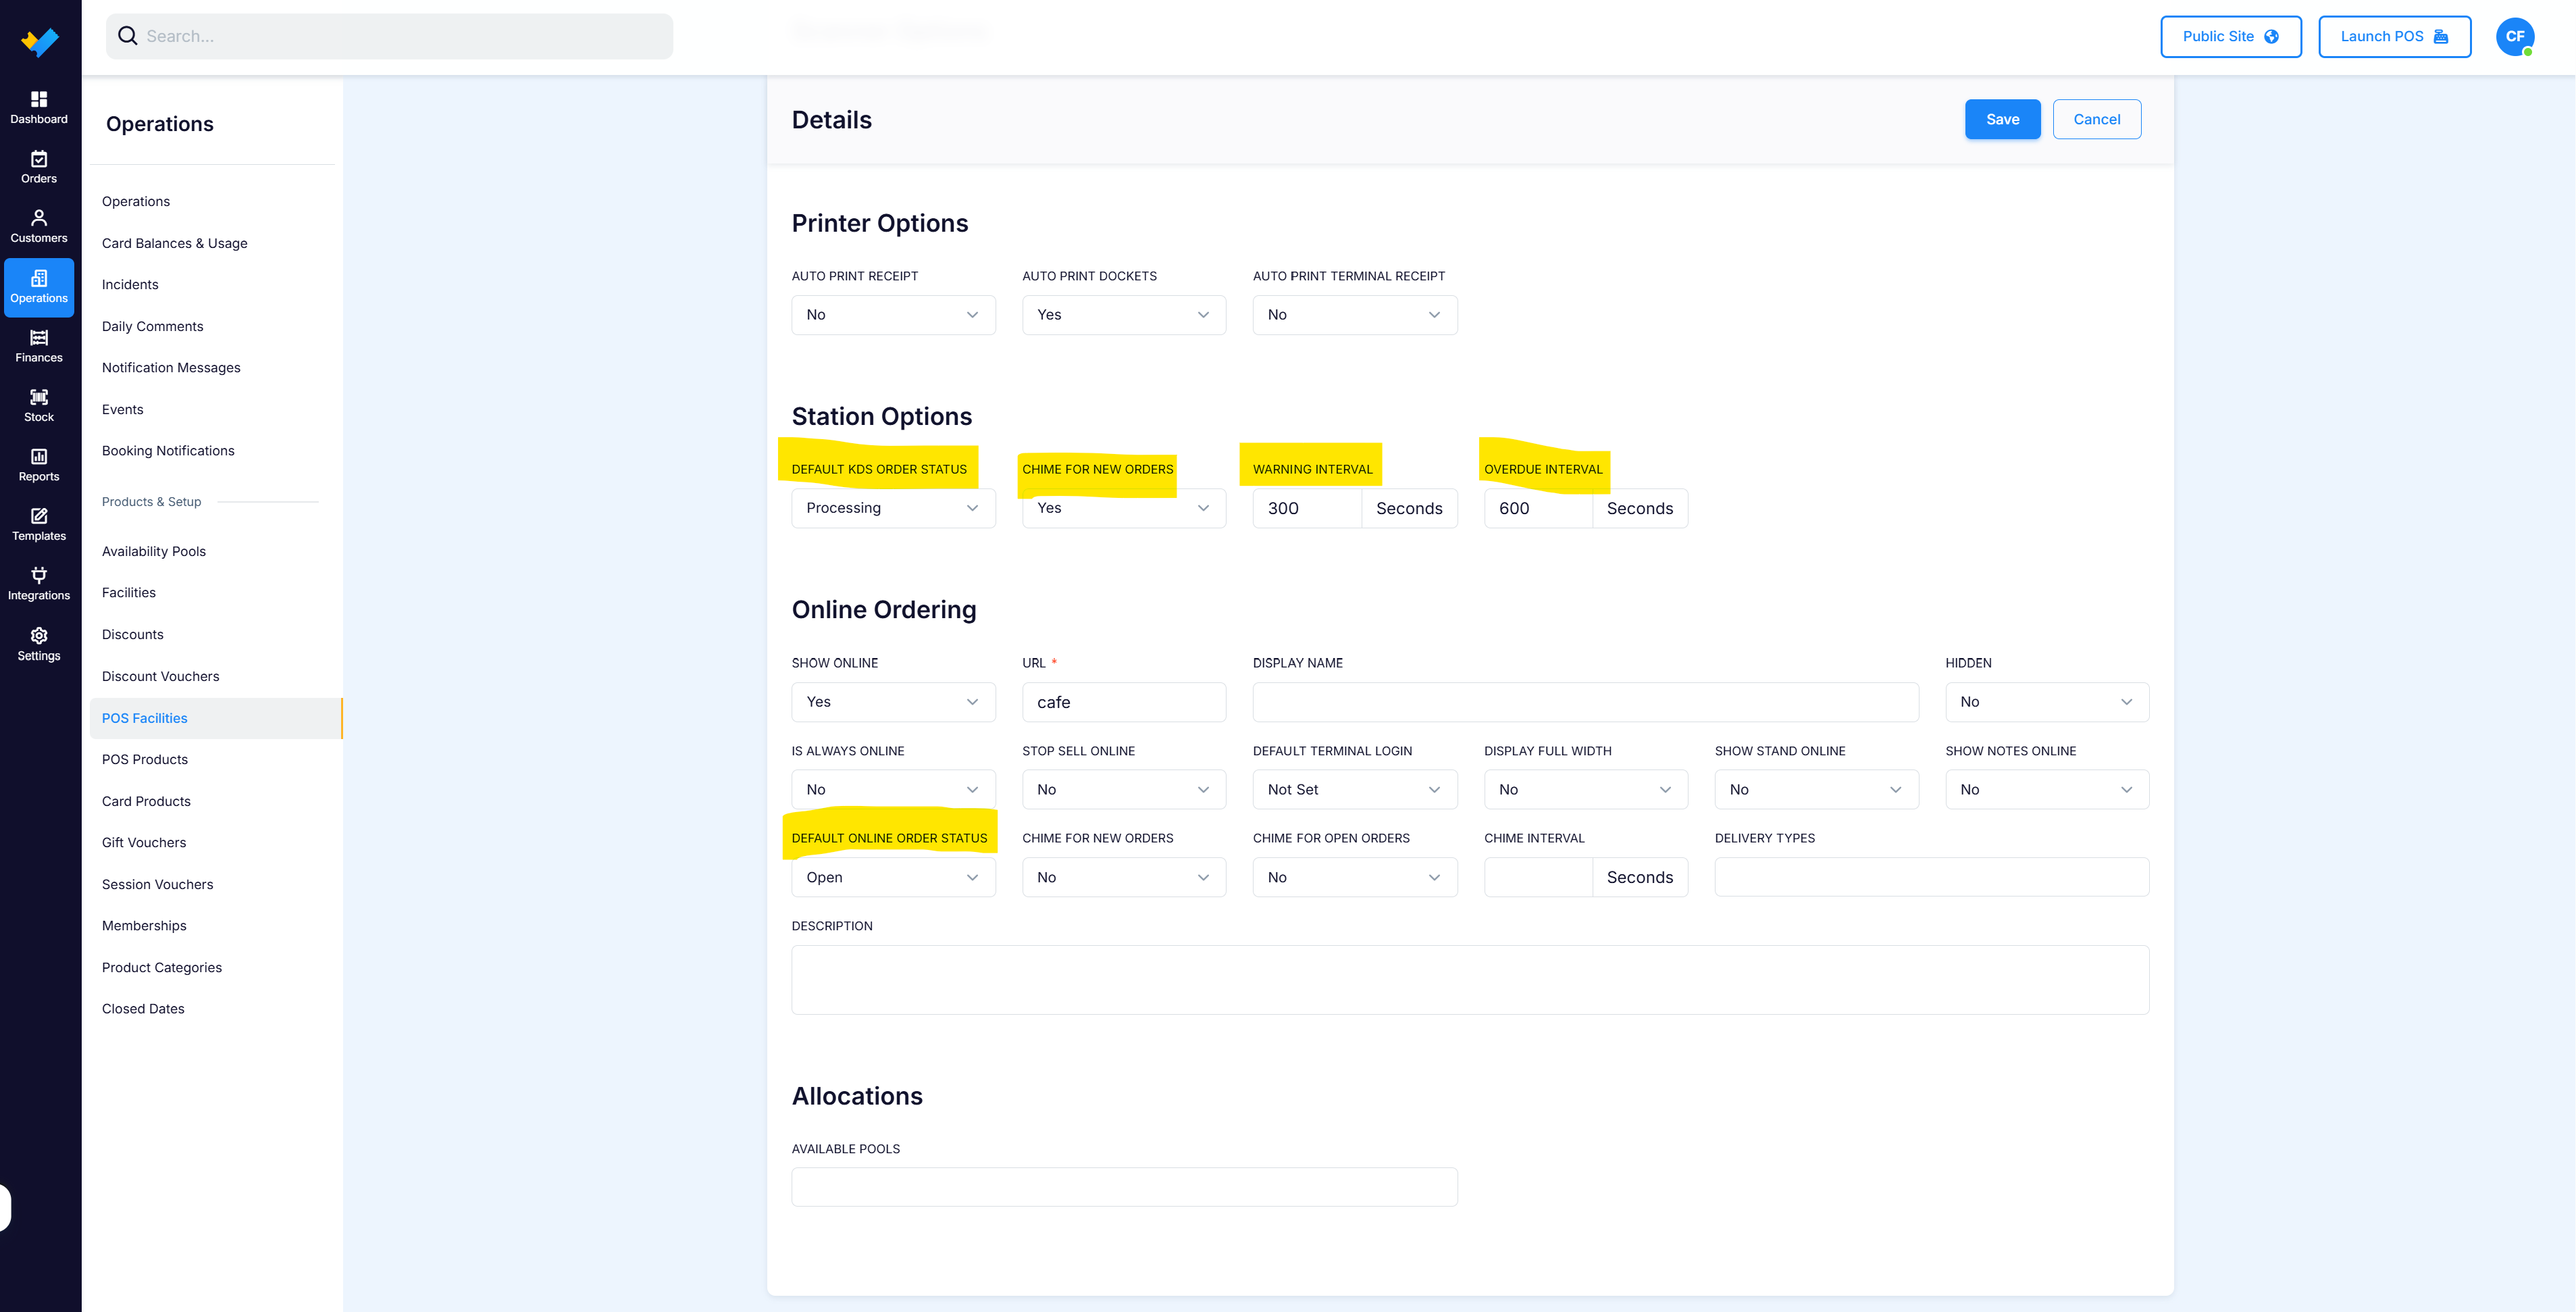Click the app logo at top left

[40, 41]
